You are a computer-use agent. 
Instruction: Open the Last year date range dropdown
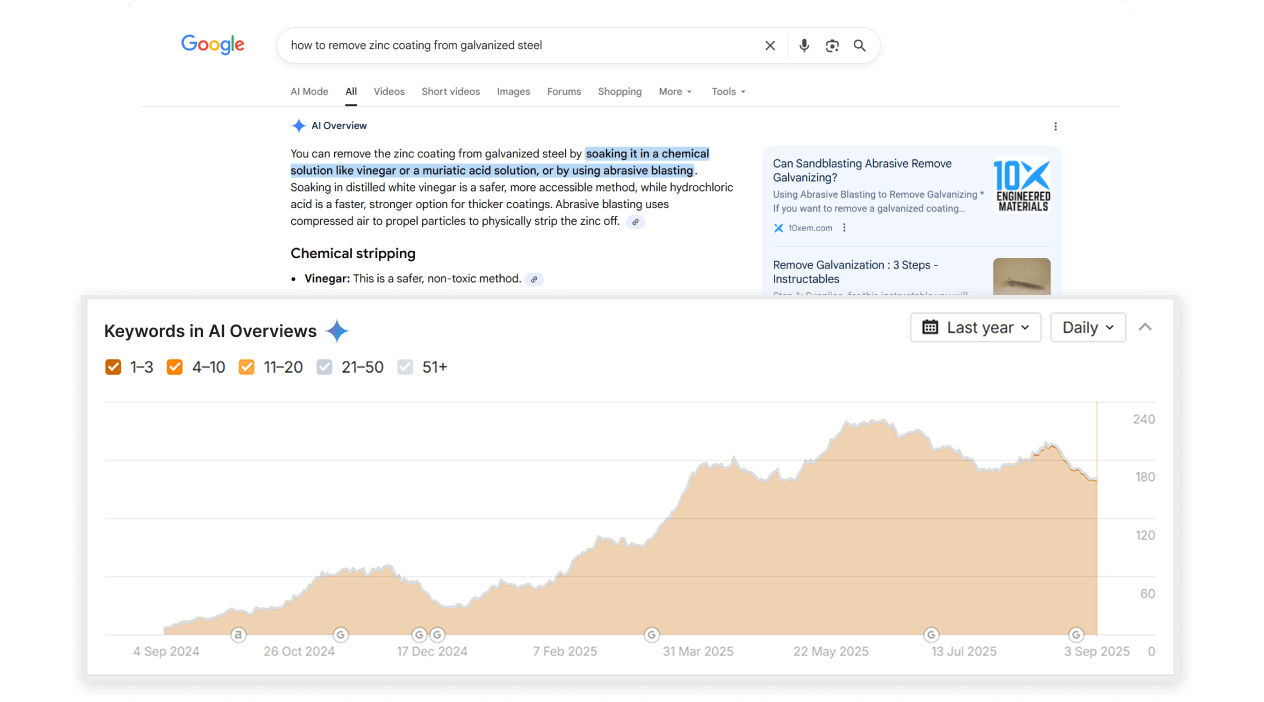coord(975,327)
